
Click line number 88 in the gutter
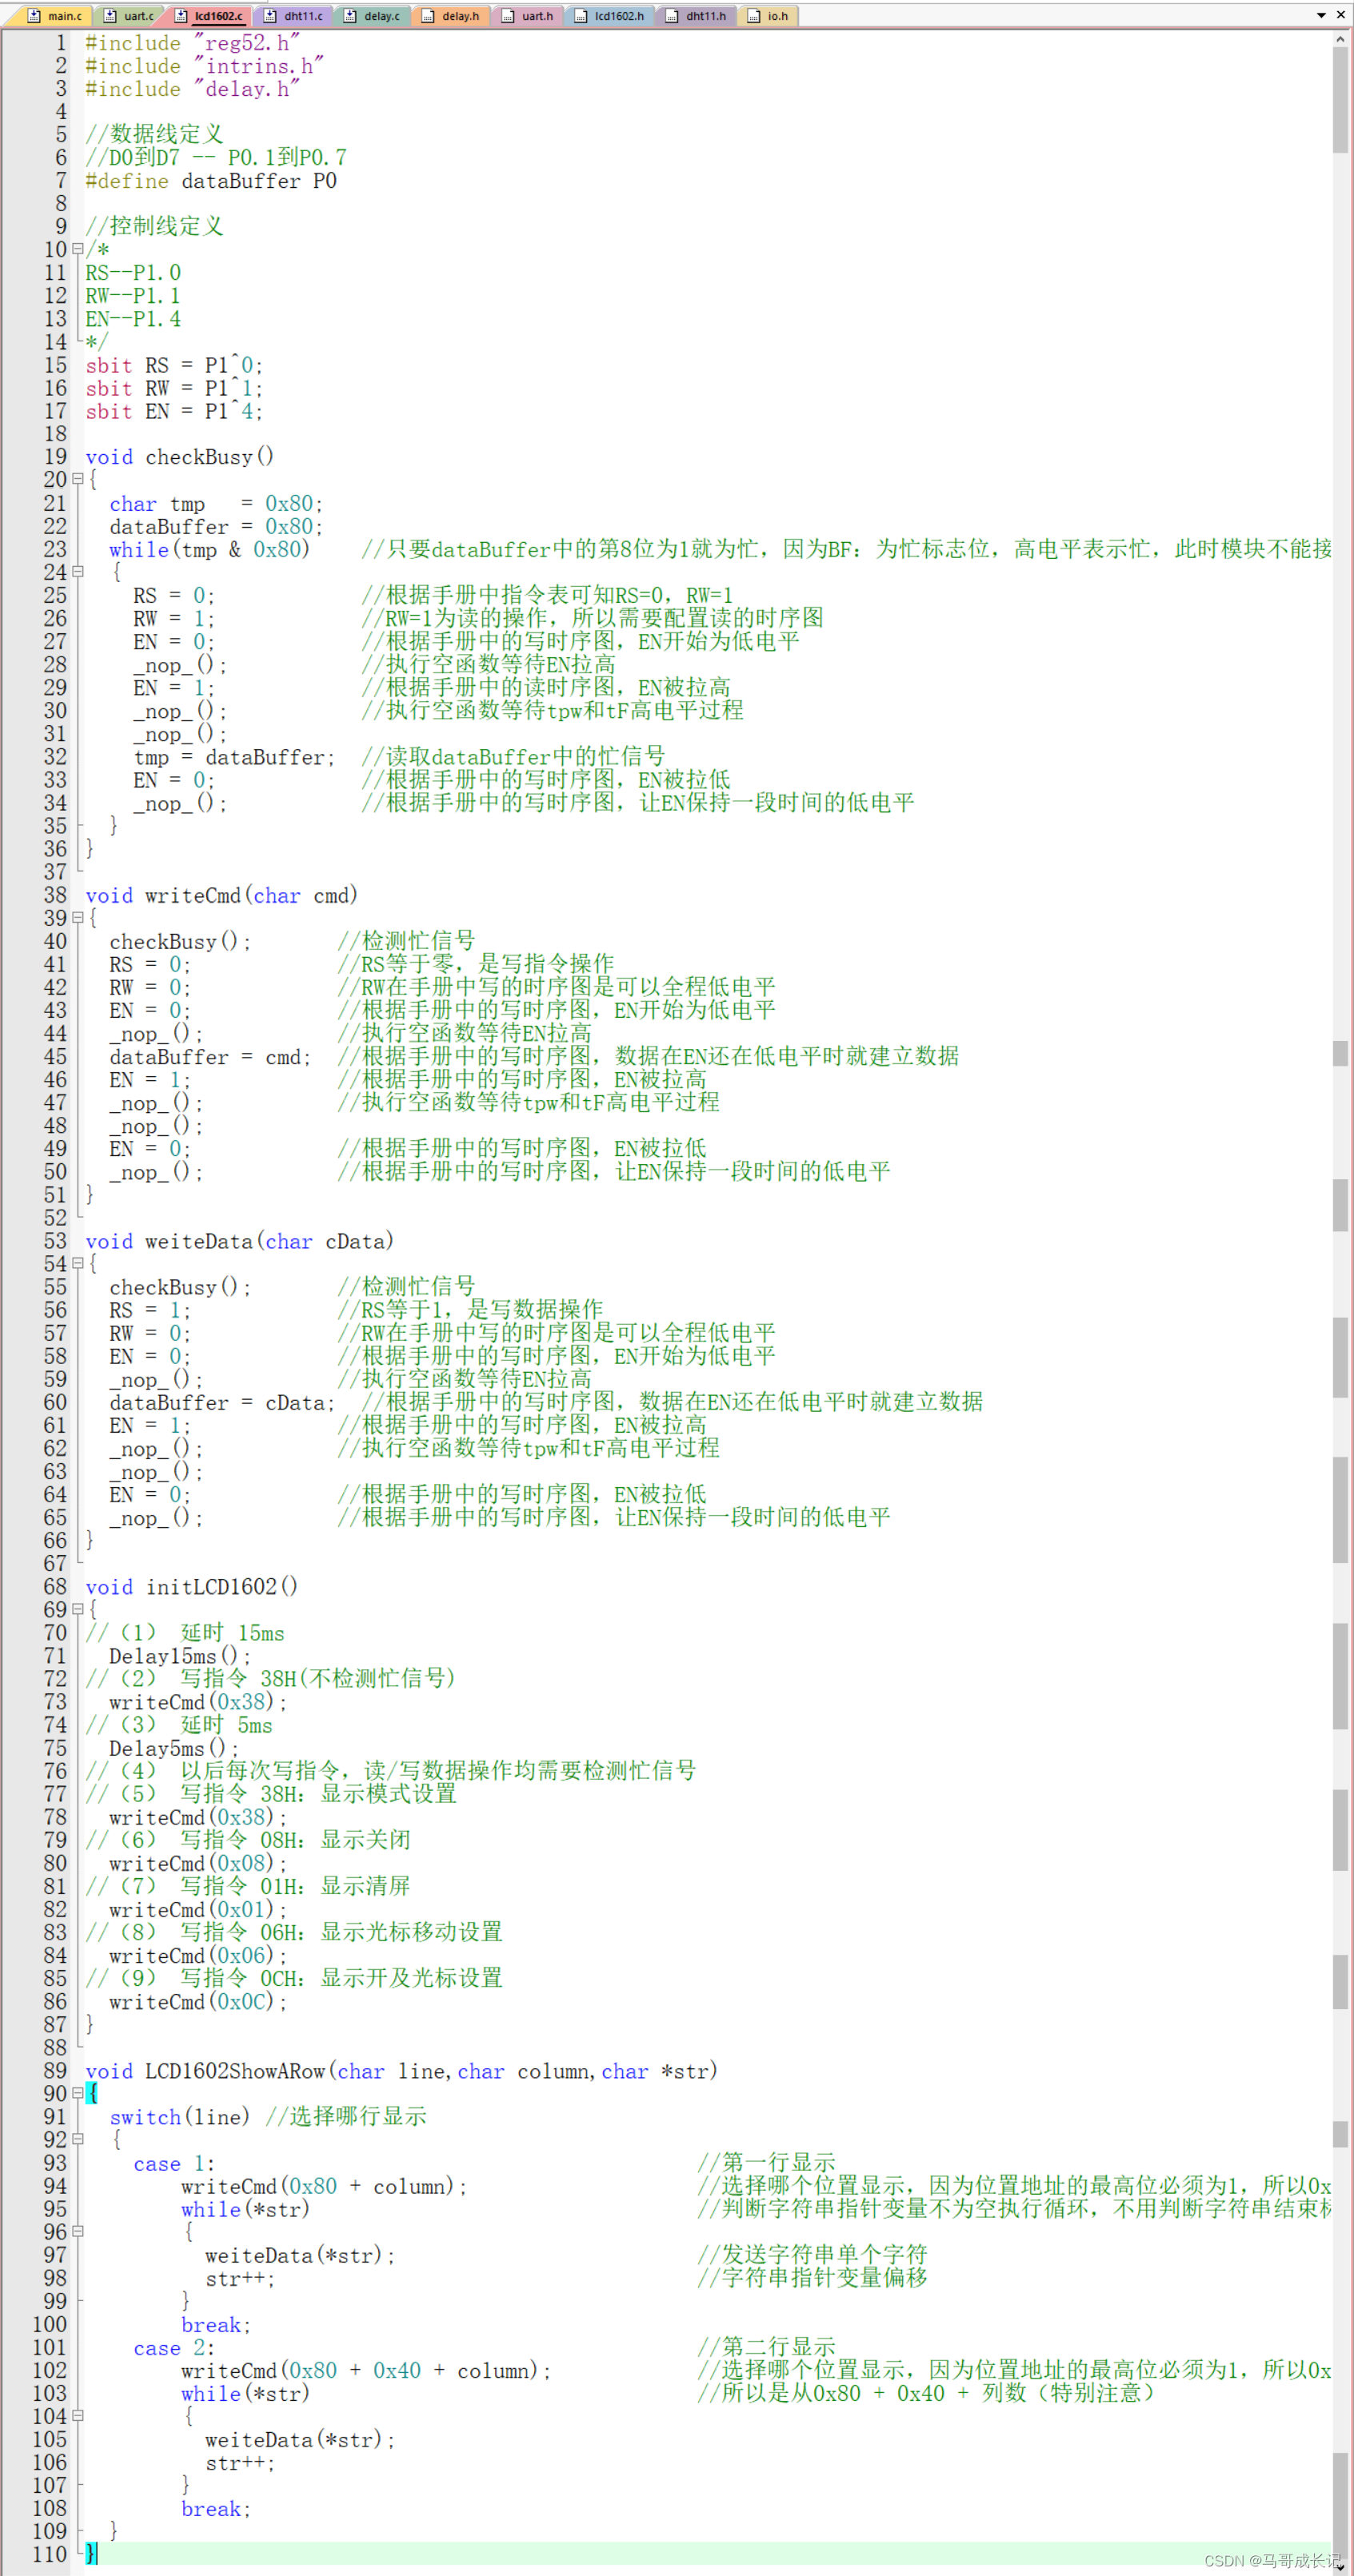point(56,2048)
